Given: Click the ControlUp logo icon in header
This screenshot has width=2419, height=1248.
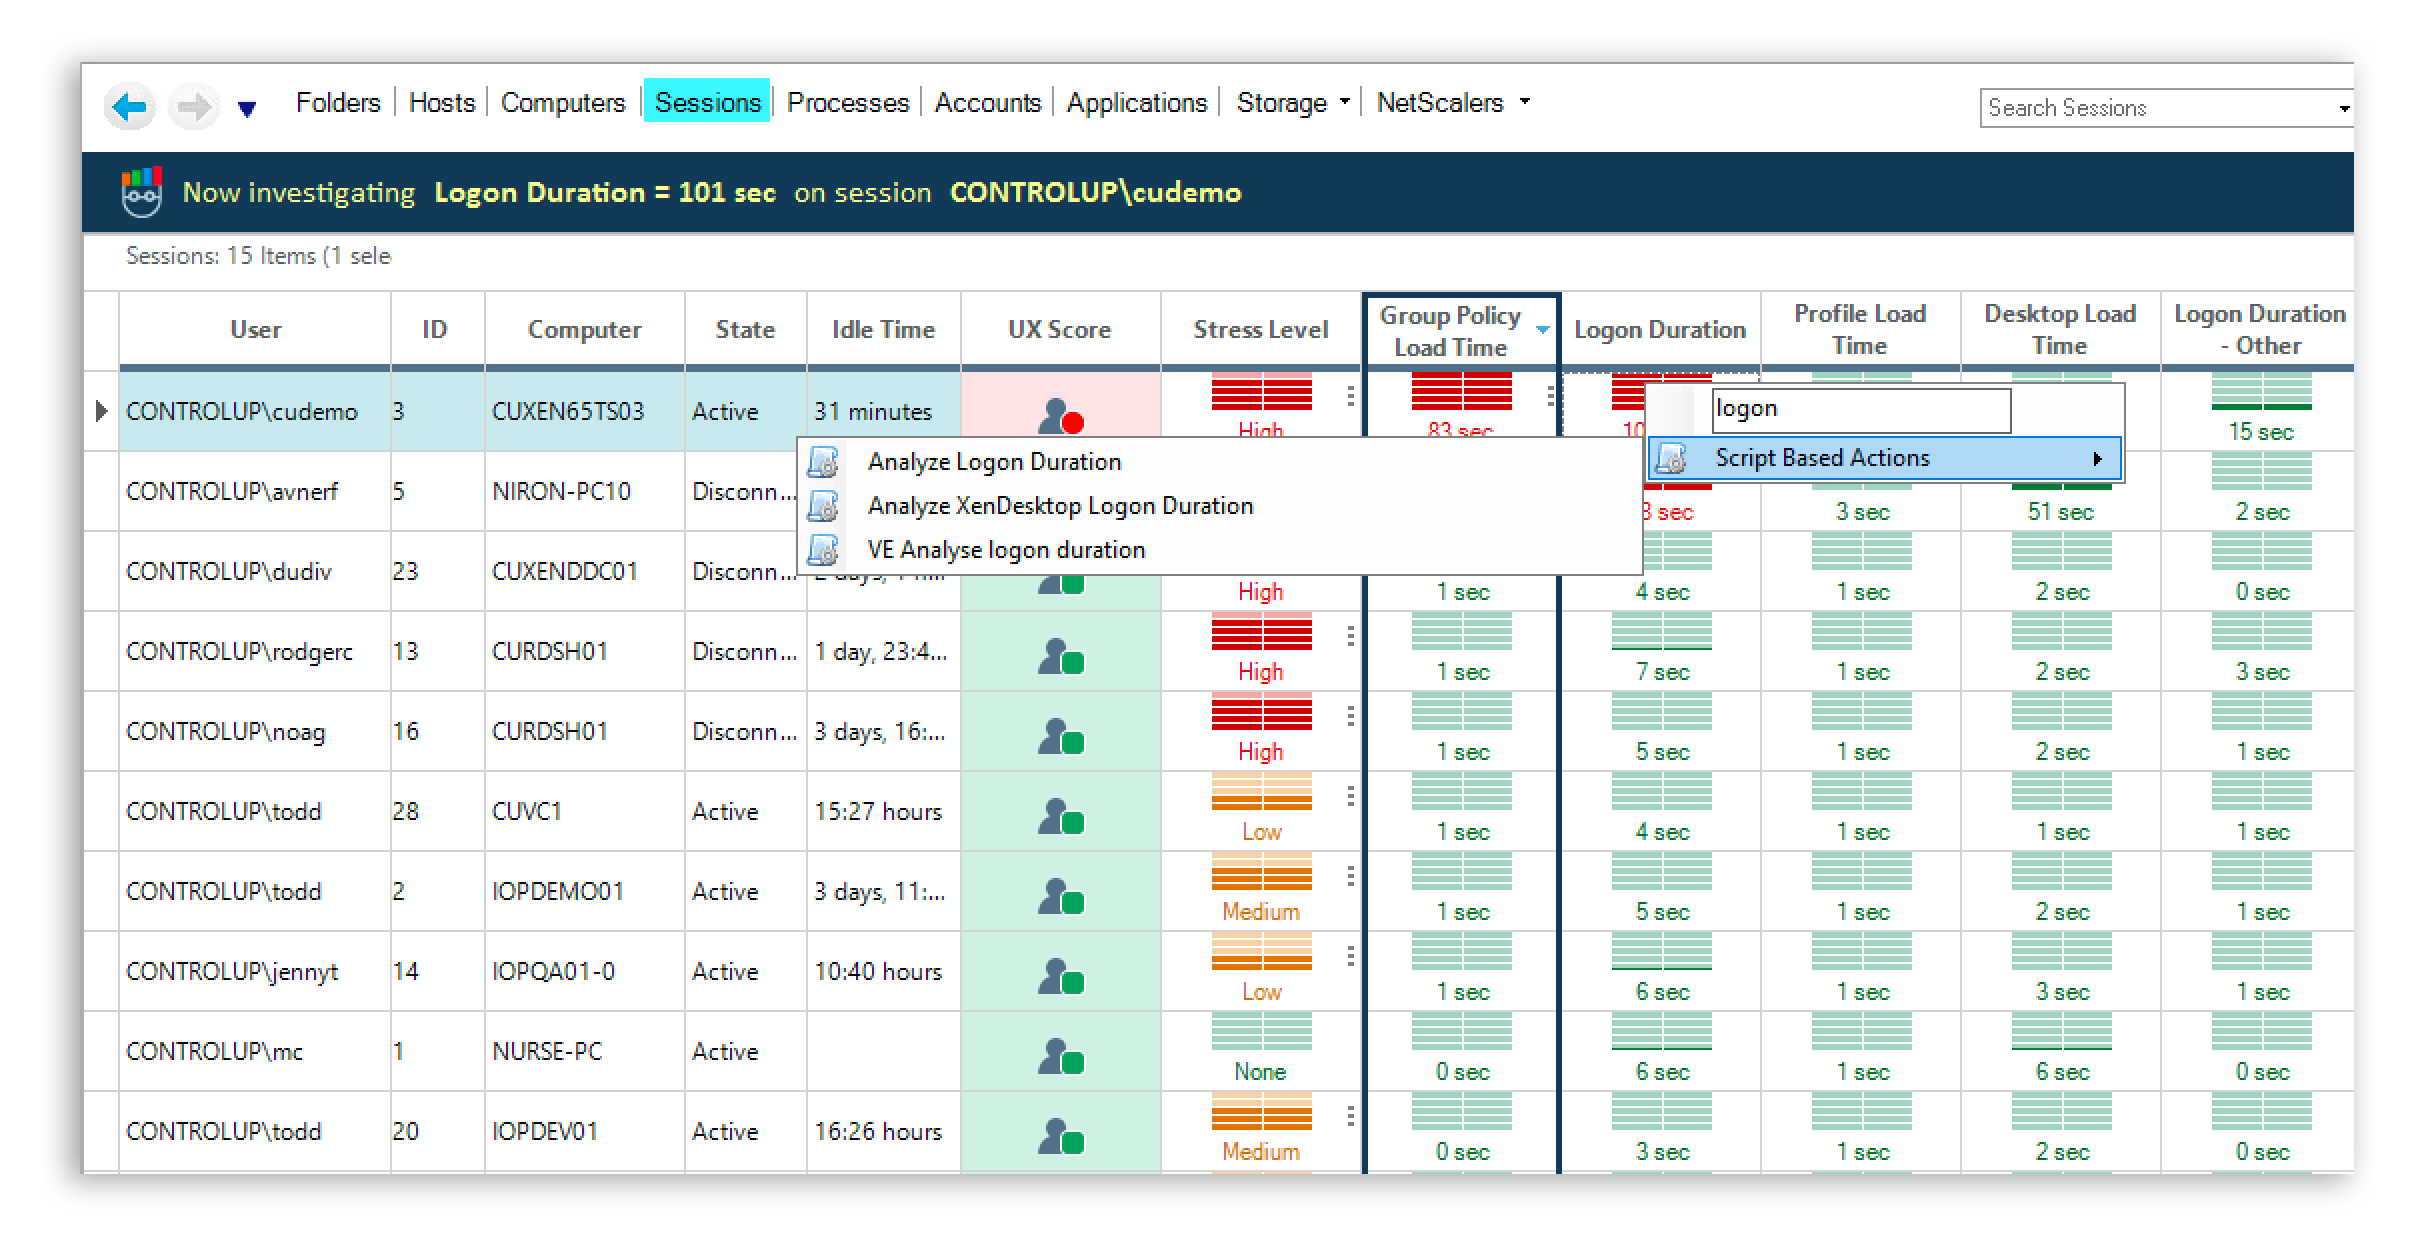Looking at the screenshot, I should [142, 189].
